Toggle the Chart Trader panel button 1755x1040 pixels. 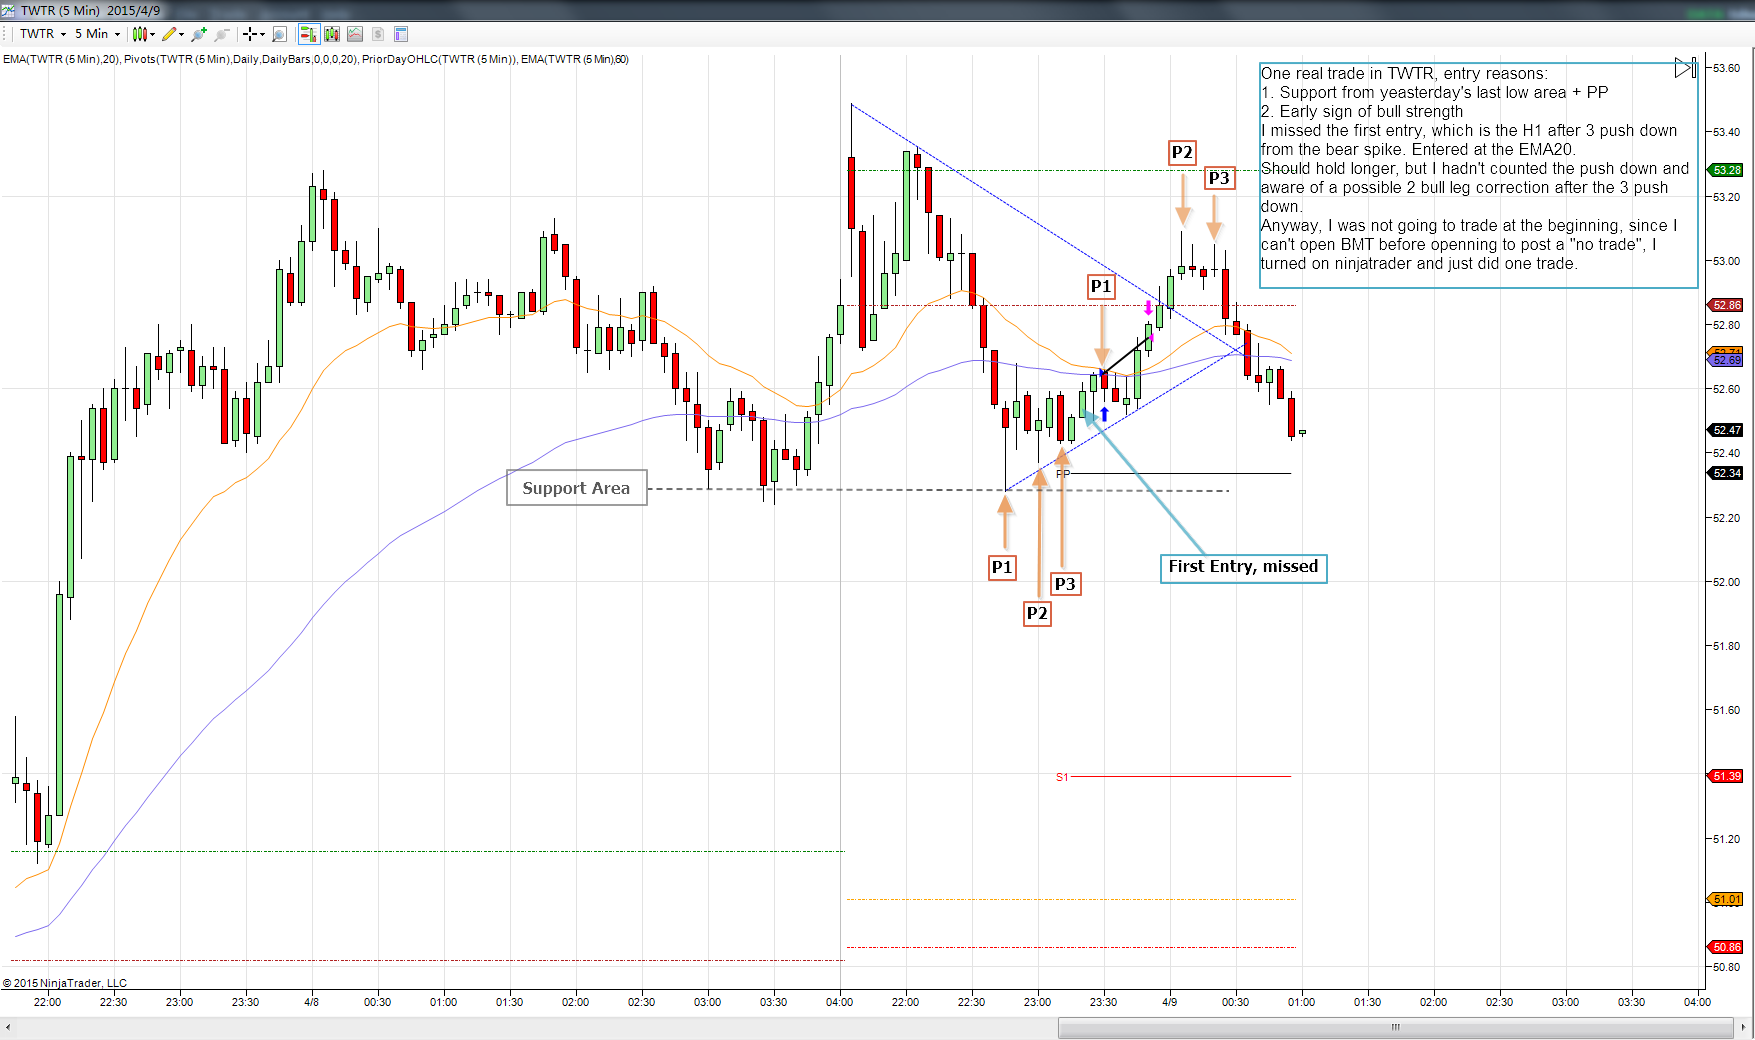pyautogui.click(x=309, y=34)
